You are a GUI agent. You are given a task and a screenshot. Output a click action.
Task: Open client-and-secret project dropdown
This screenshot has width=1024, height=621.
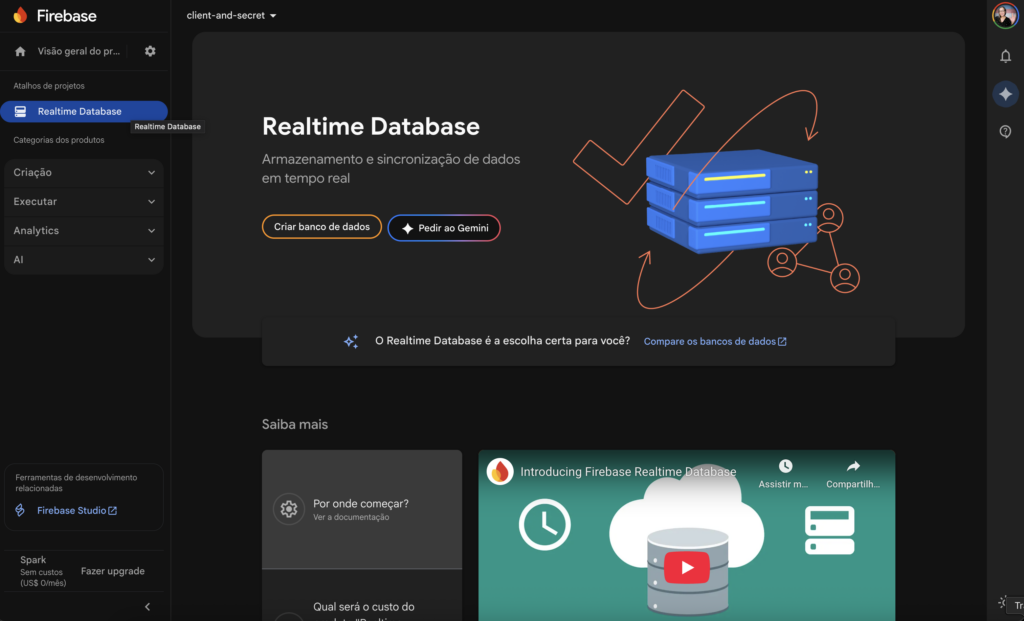231,16
